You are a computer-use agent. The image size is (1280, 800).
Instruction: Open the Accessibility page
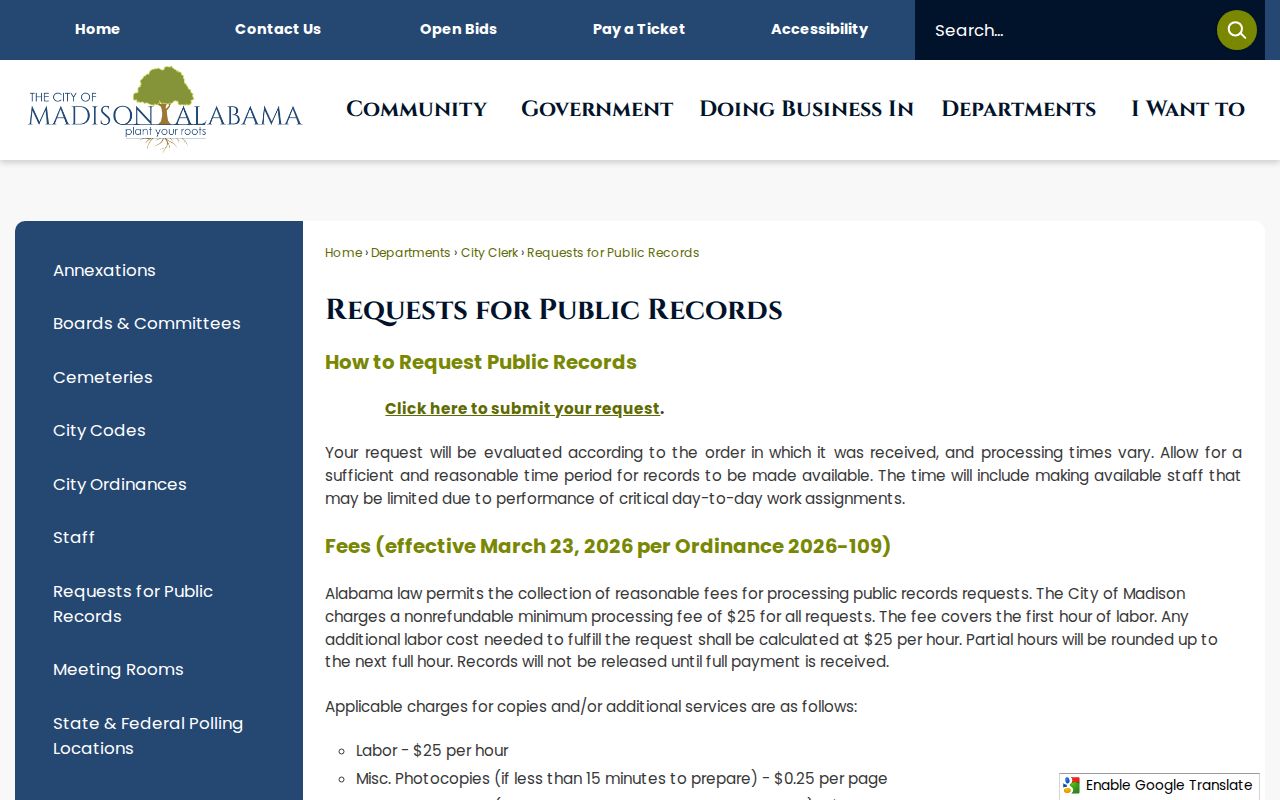pos(819,29)
